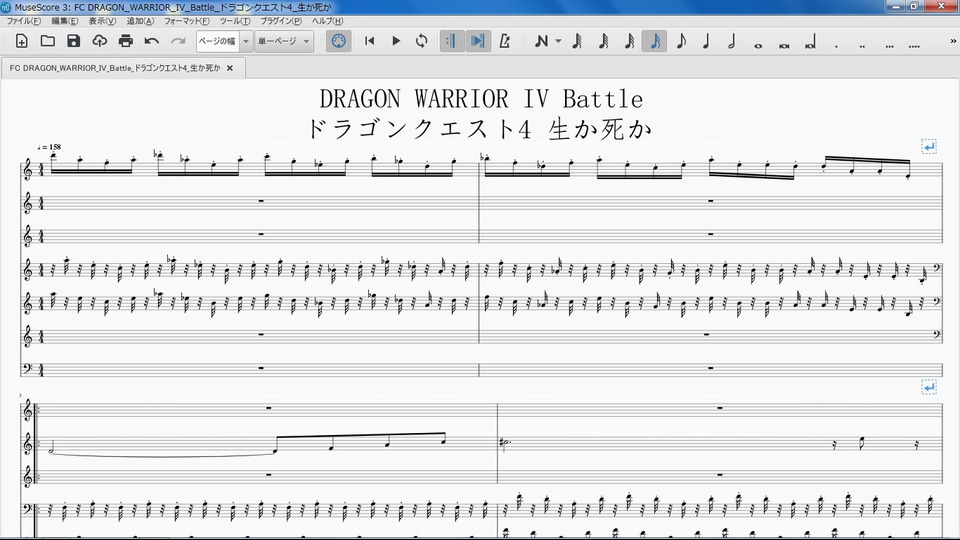
Task: Toggle concert pitch button
Action: tap(338, 41)
